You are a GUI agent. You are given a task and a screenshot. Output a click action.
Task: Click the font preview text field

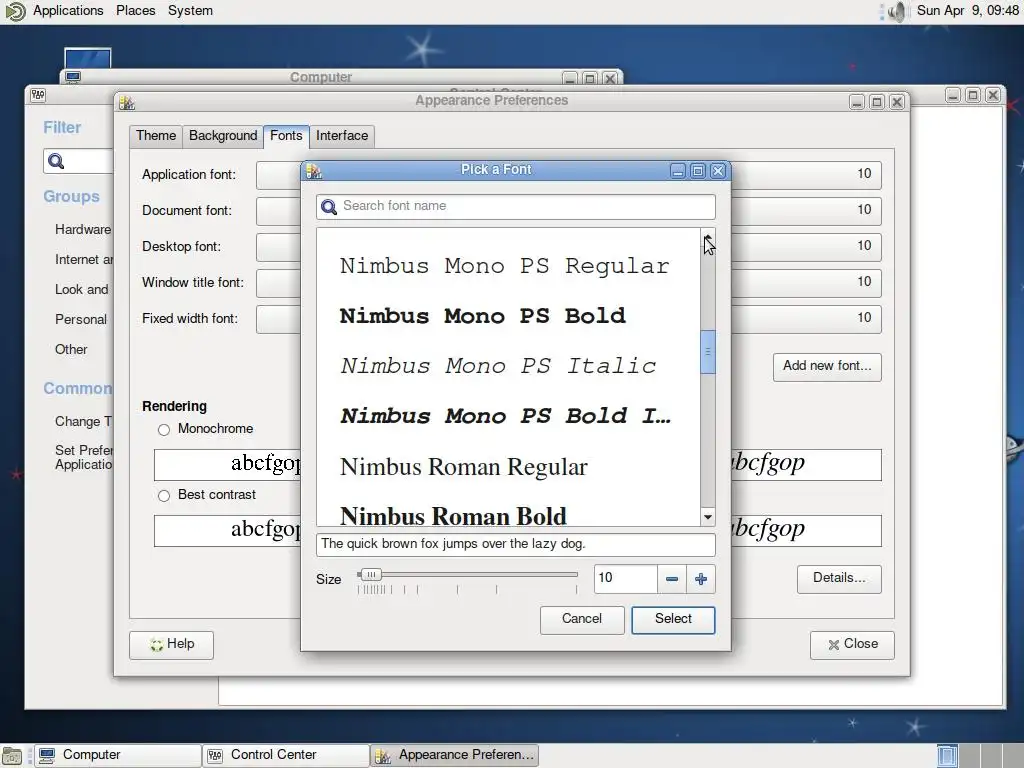[516, 544]
